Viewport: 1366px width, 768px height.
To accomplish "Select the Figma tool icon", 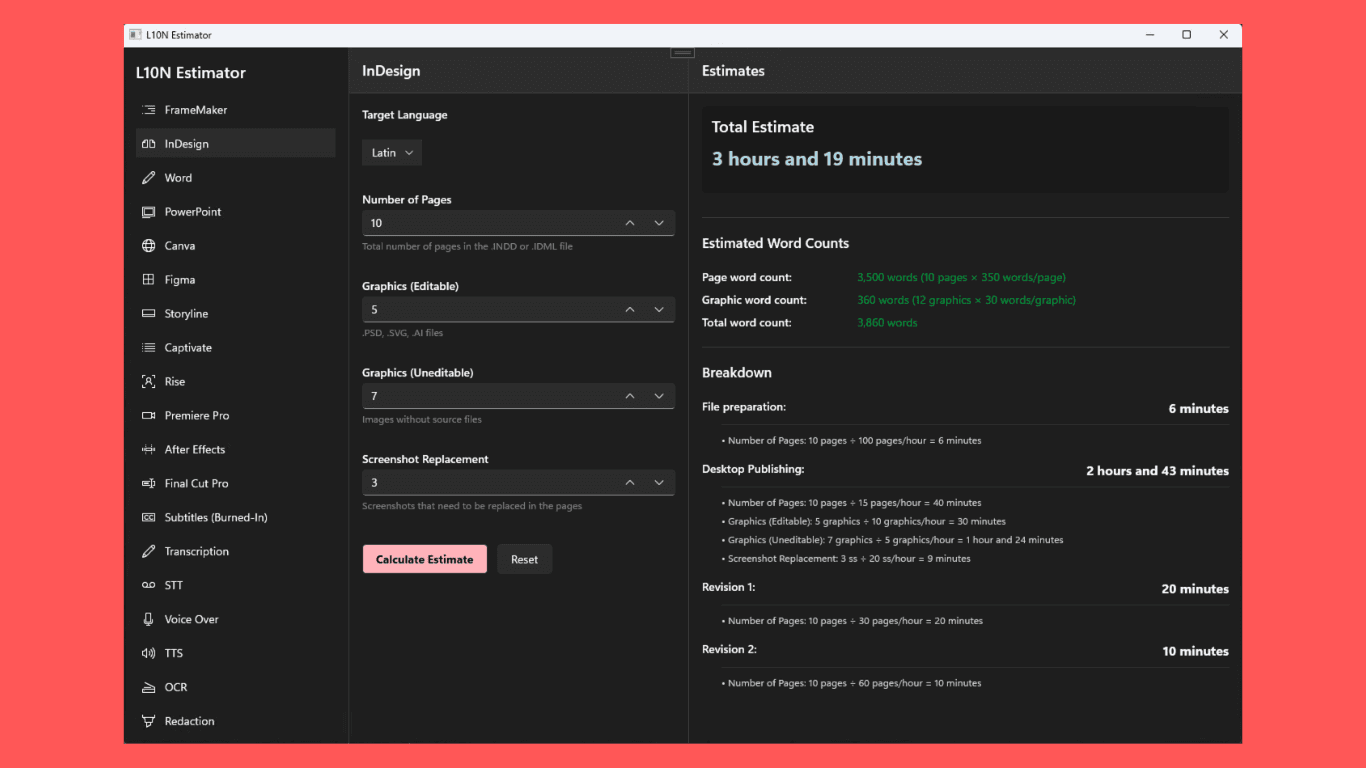I will coord(147,279).
